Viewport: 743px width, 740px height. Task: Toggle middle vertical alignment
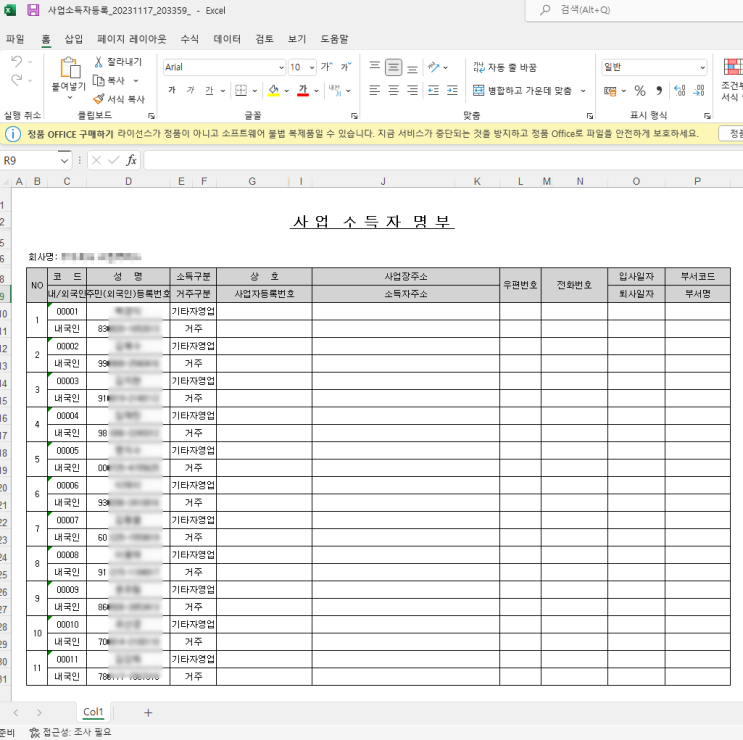tap(393, 67)
